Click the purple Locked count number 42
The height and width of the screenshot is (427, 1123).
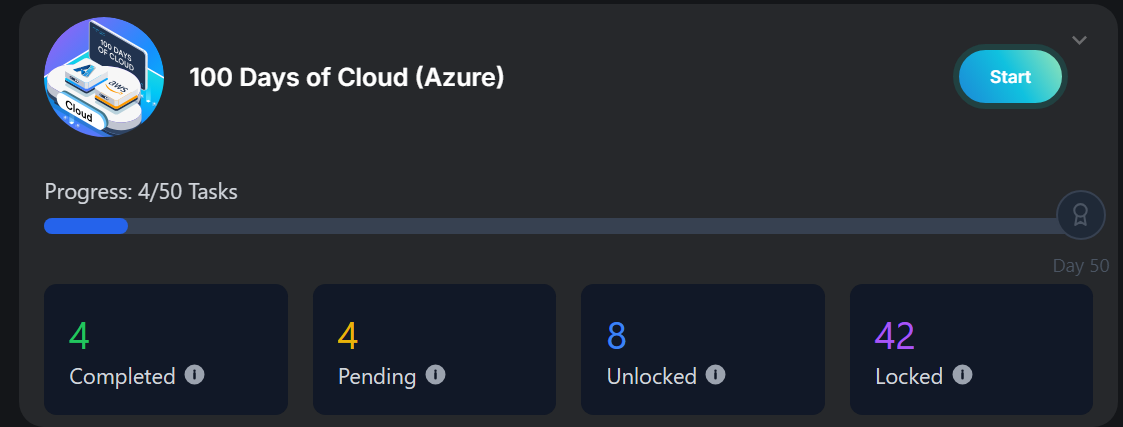coord(895,336)
